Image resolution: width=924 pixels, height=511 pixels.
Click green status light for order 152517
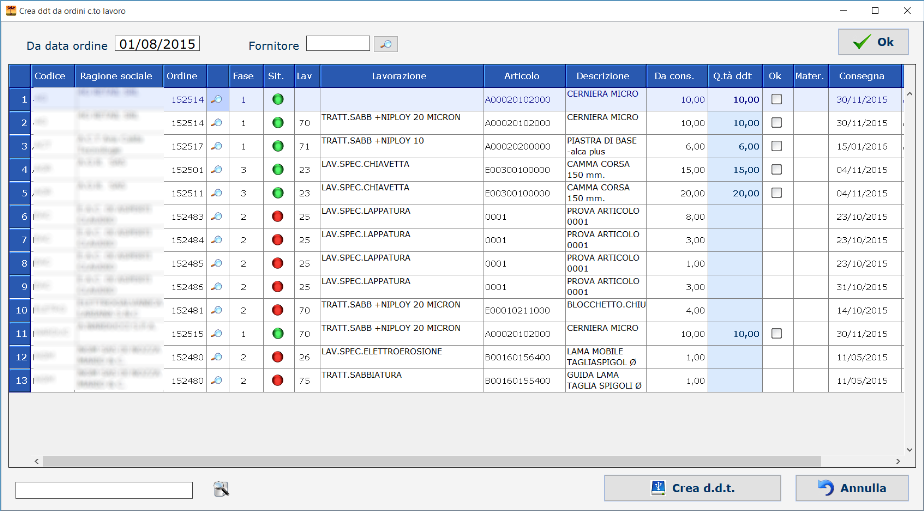coord(278,146)
